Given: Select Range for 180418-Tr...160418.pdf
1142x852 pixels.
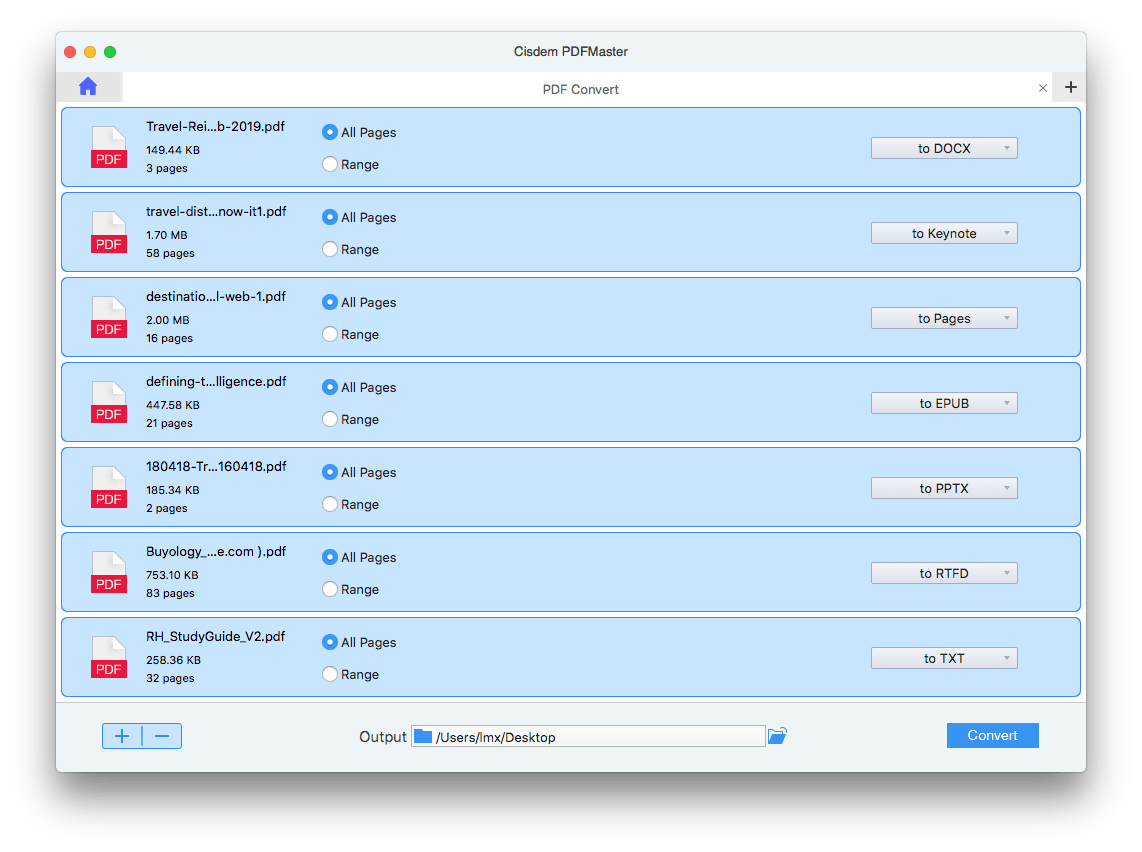Looking at the screenshot, I should click(x=329, y=504).
